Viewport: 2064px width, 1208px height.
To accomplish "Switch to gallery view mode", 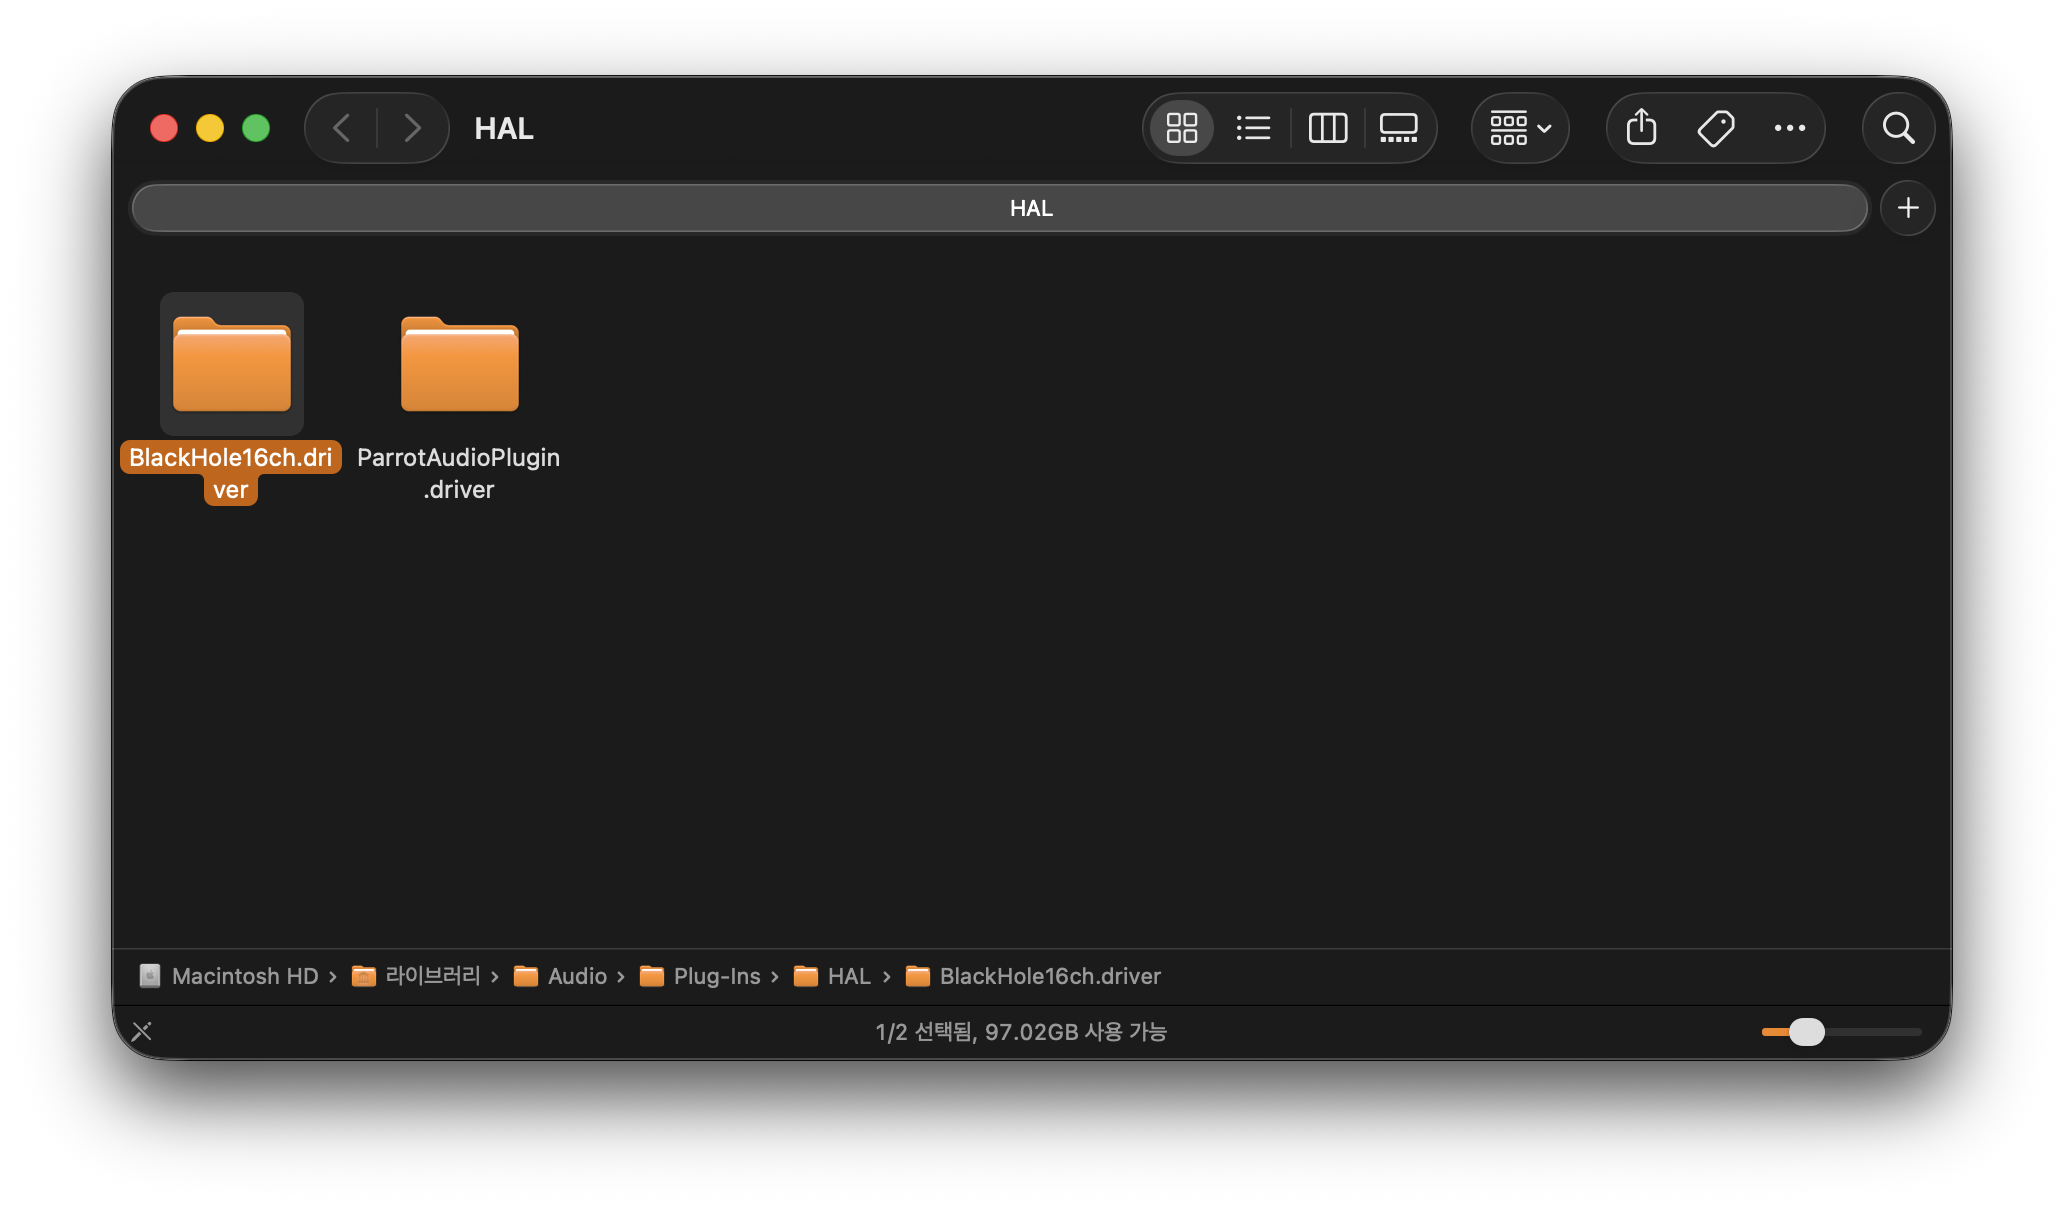I will point(1398,128).
